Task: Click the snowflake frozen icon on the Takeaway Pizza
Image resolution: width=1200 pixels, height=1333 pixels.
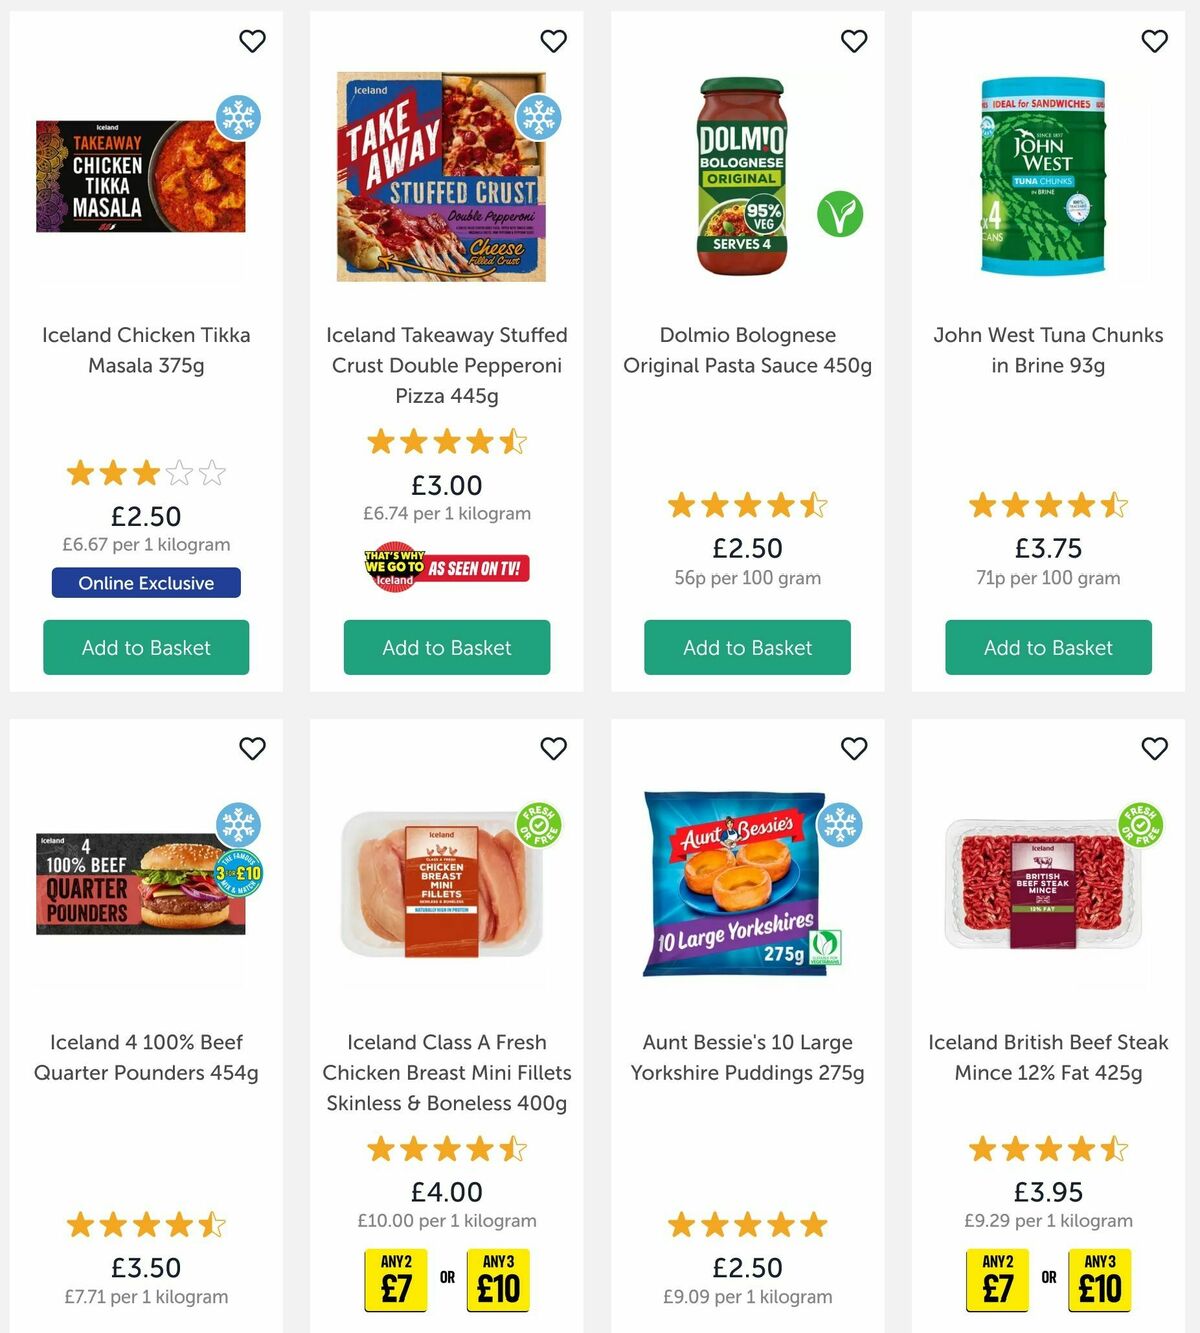Action: [x=538, y=117]
